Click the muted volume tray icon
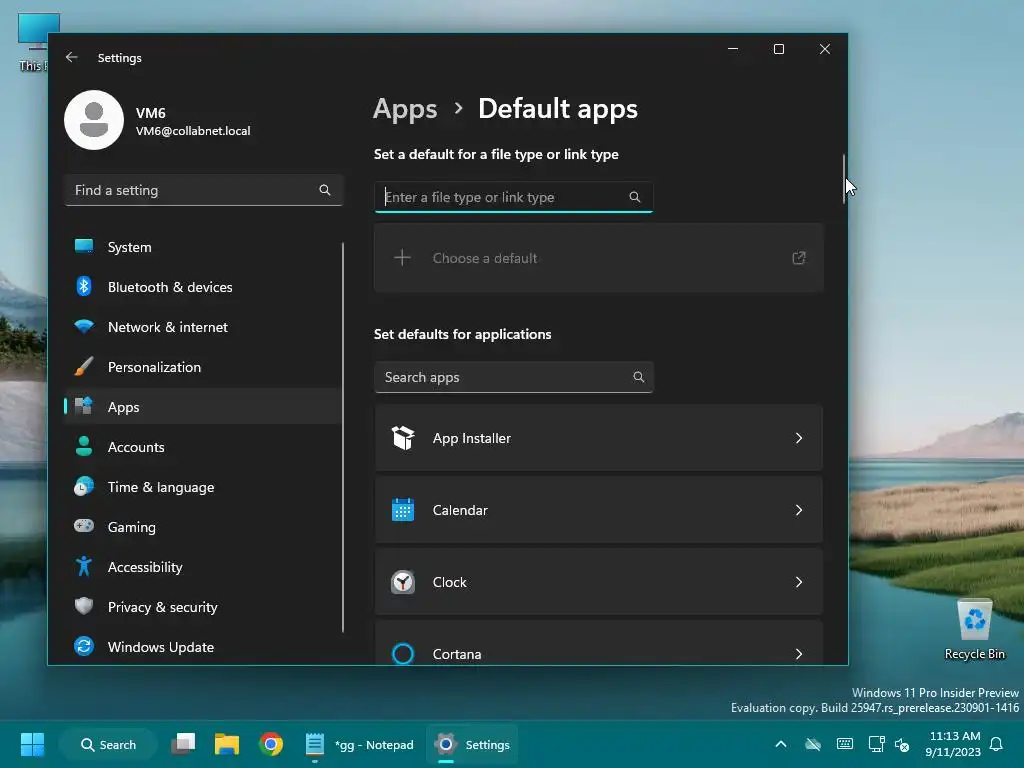 [x=902, y=744]
